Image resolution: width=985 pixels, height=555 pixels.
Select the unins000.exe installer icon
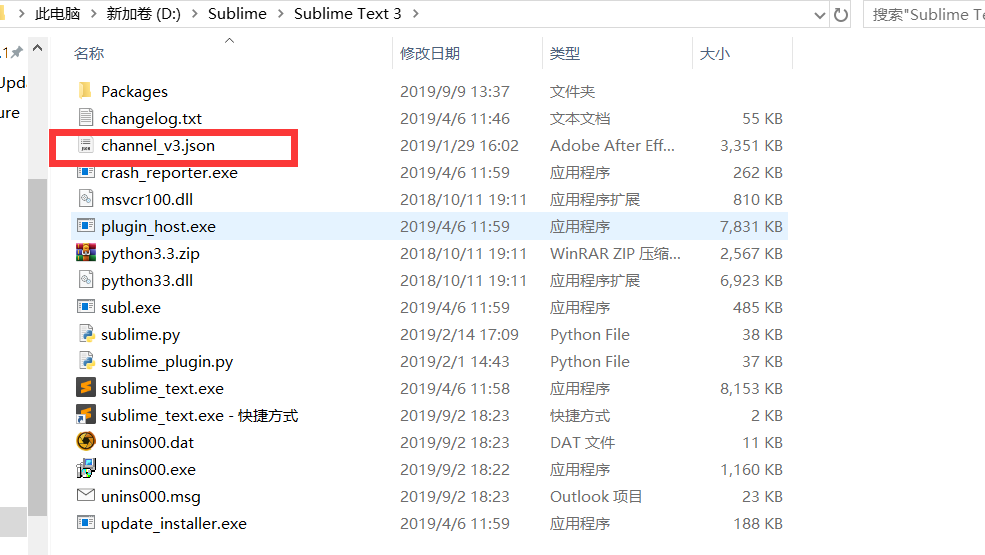85,469
